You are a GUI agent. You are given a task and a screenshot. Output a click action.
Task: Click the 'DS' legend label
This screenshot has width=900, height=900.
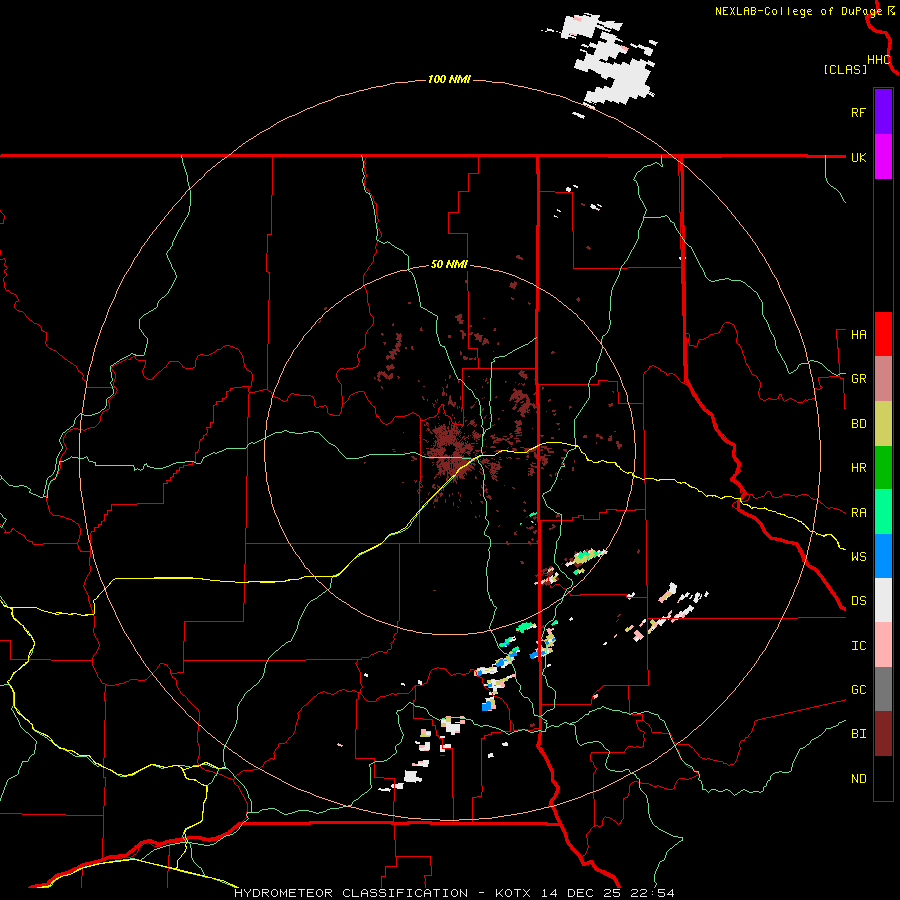tap(859, 601)
